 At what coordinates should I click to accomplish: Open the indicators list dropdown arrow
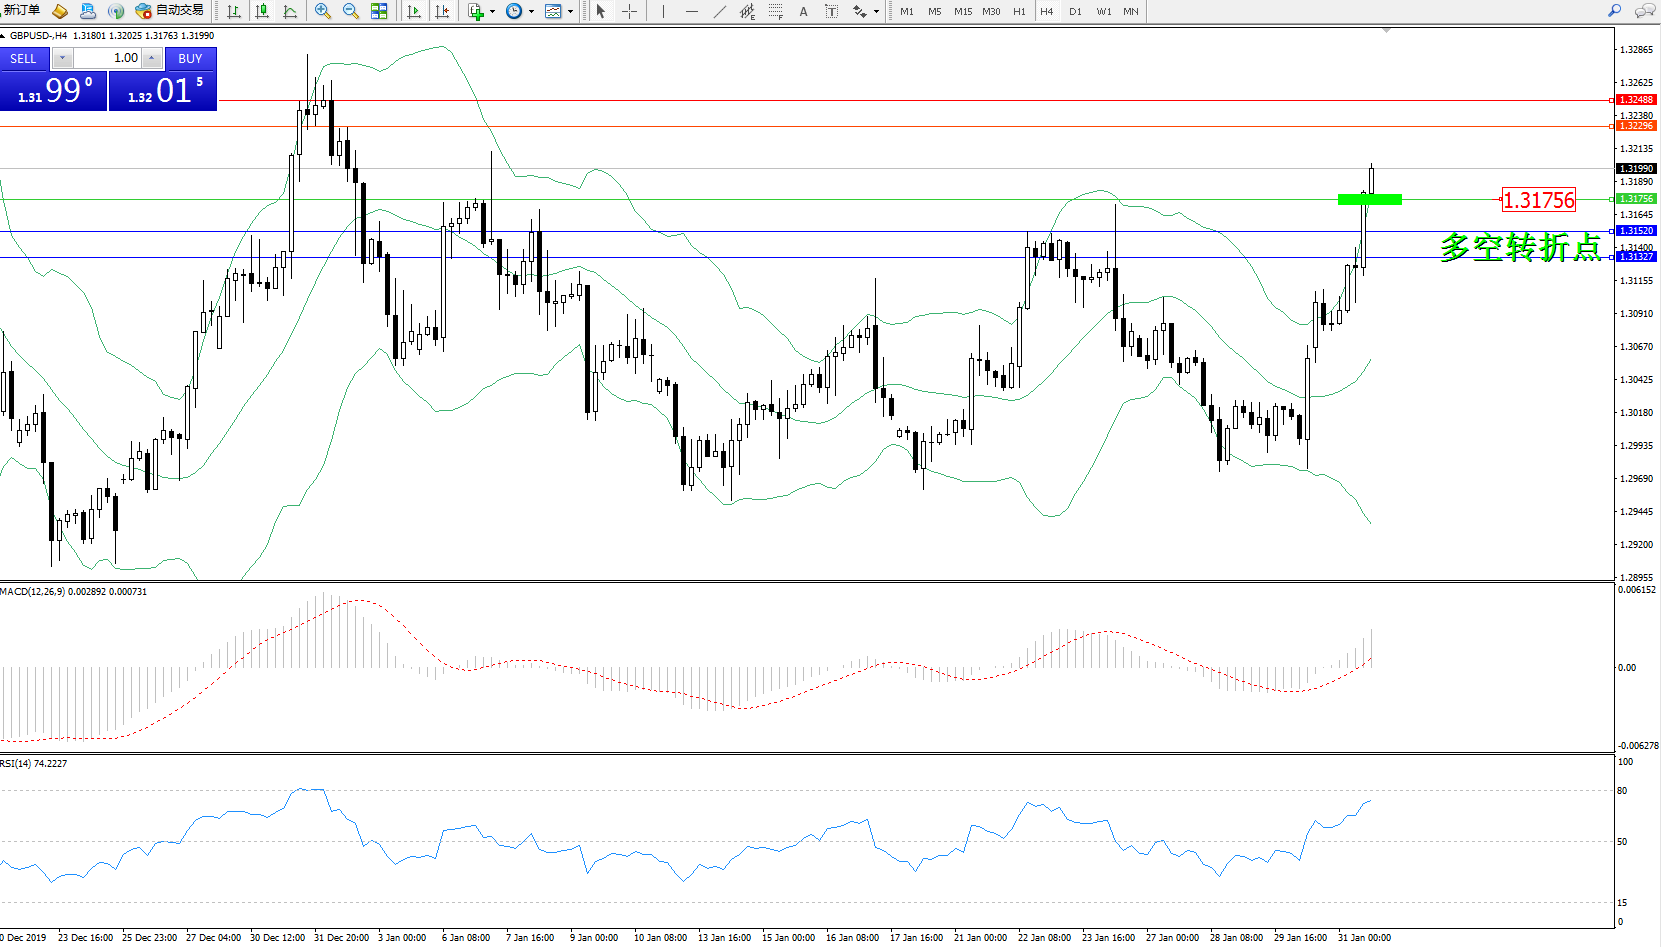[x=492, y=12]
